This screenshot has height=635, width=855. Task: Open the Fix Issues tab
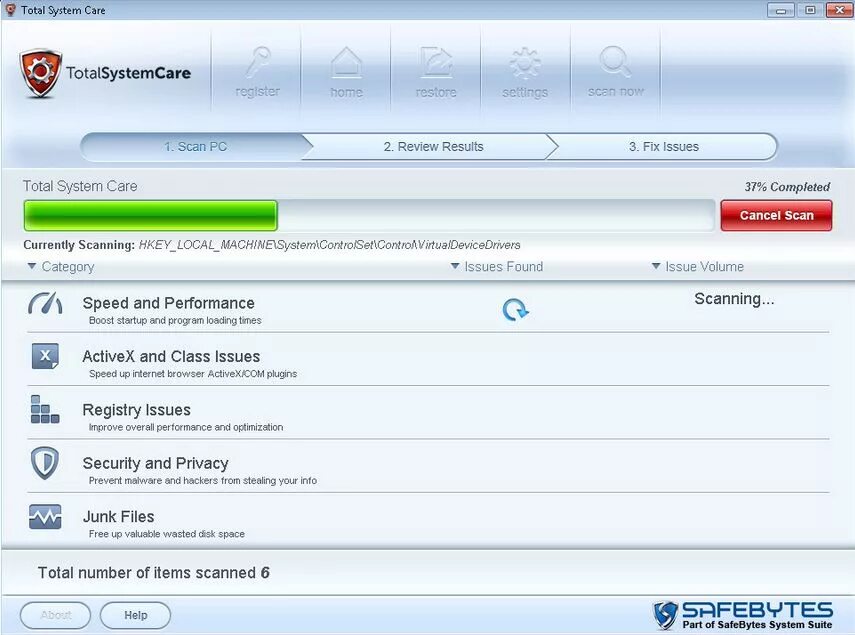click(663, 146)
